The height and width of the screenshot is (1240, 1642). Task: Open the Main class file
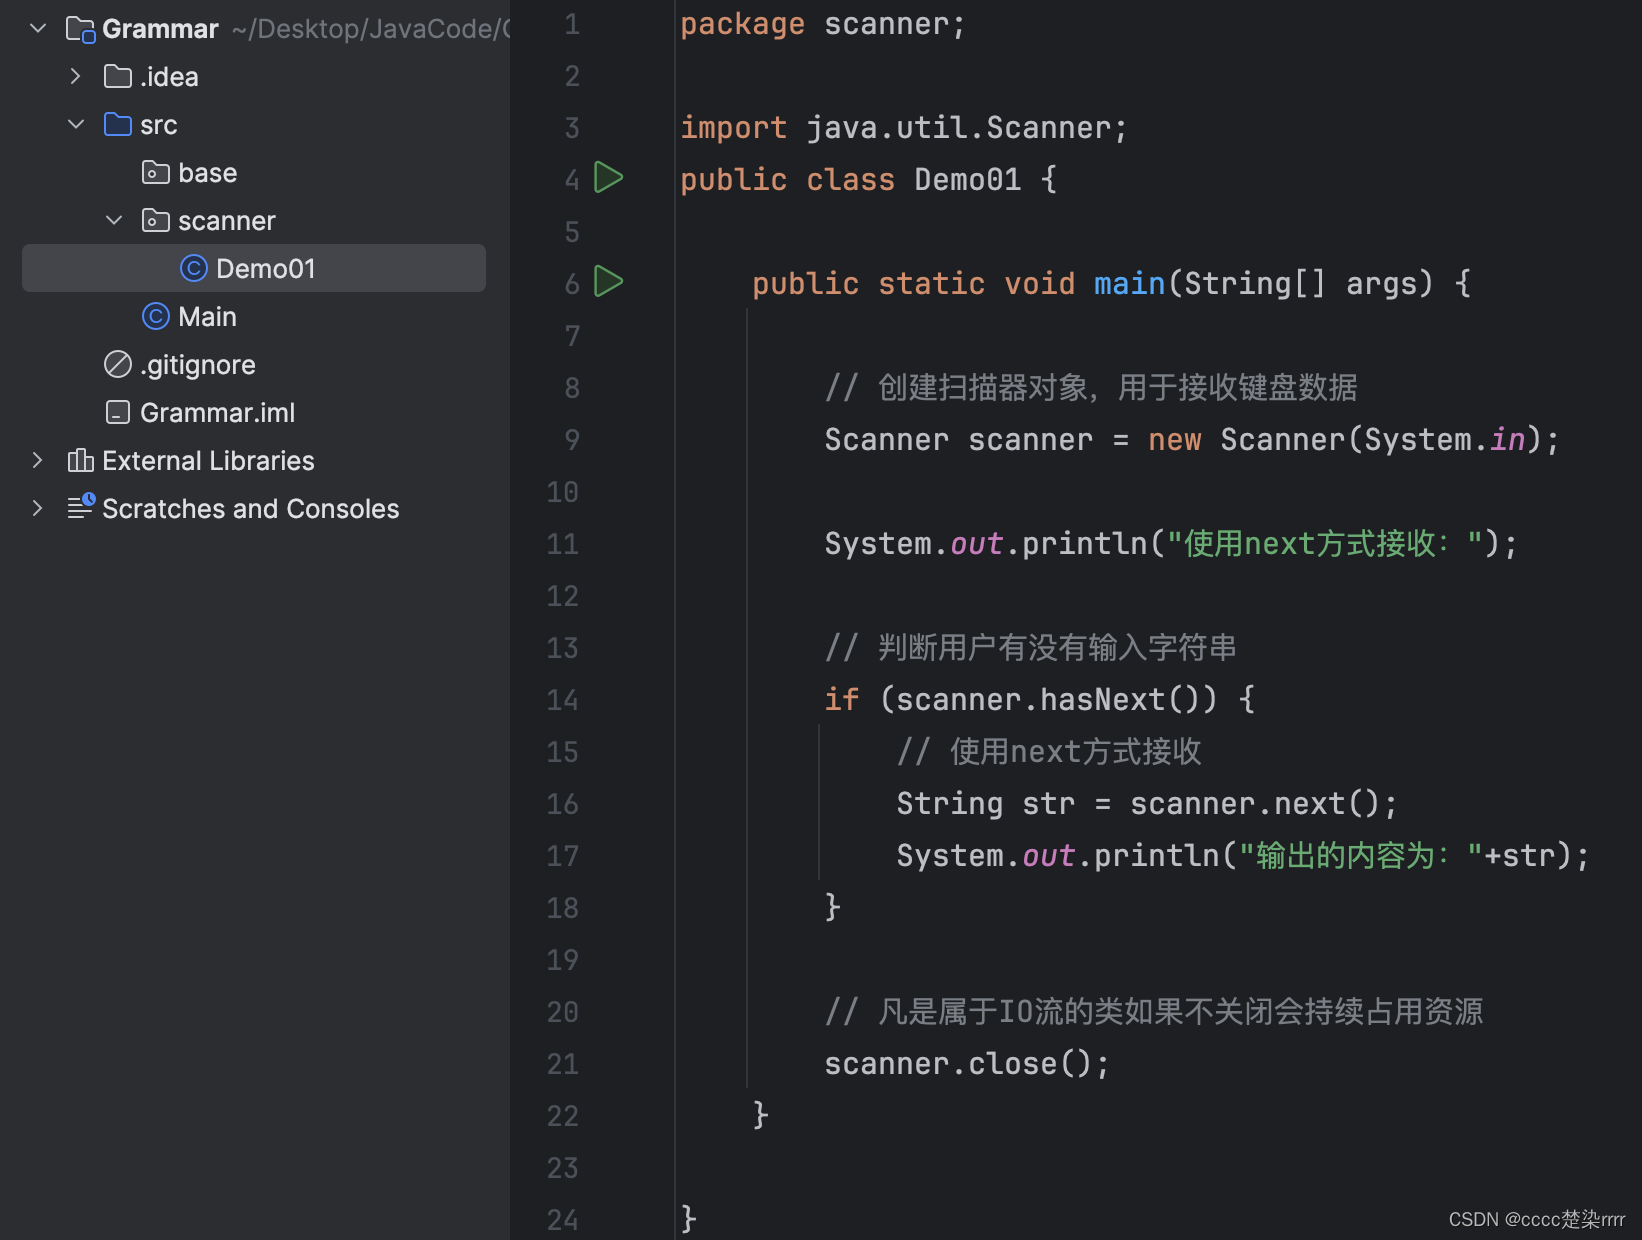(207, 317)
